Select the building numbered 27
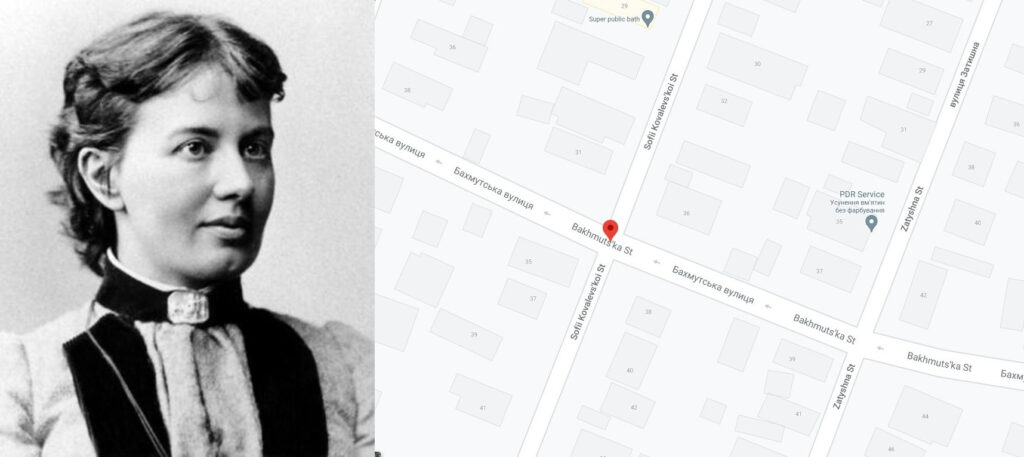The image size is (1024, 457). point(929,24)
